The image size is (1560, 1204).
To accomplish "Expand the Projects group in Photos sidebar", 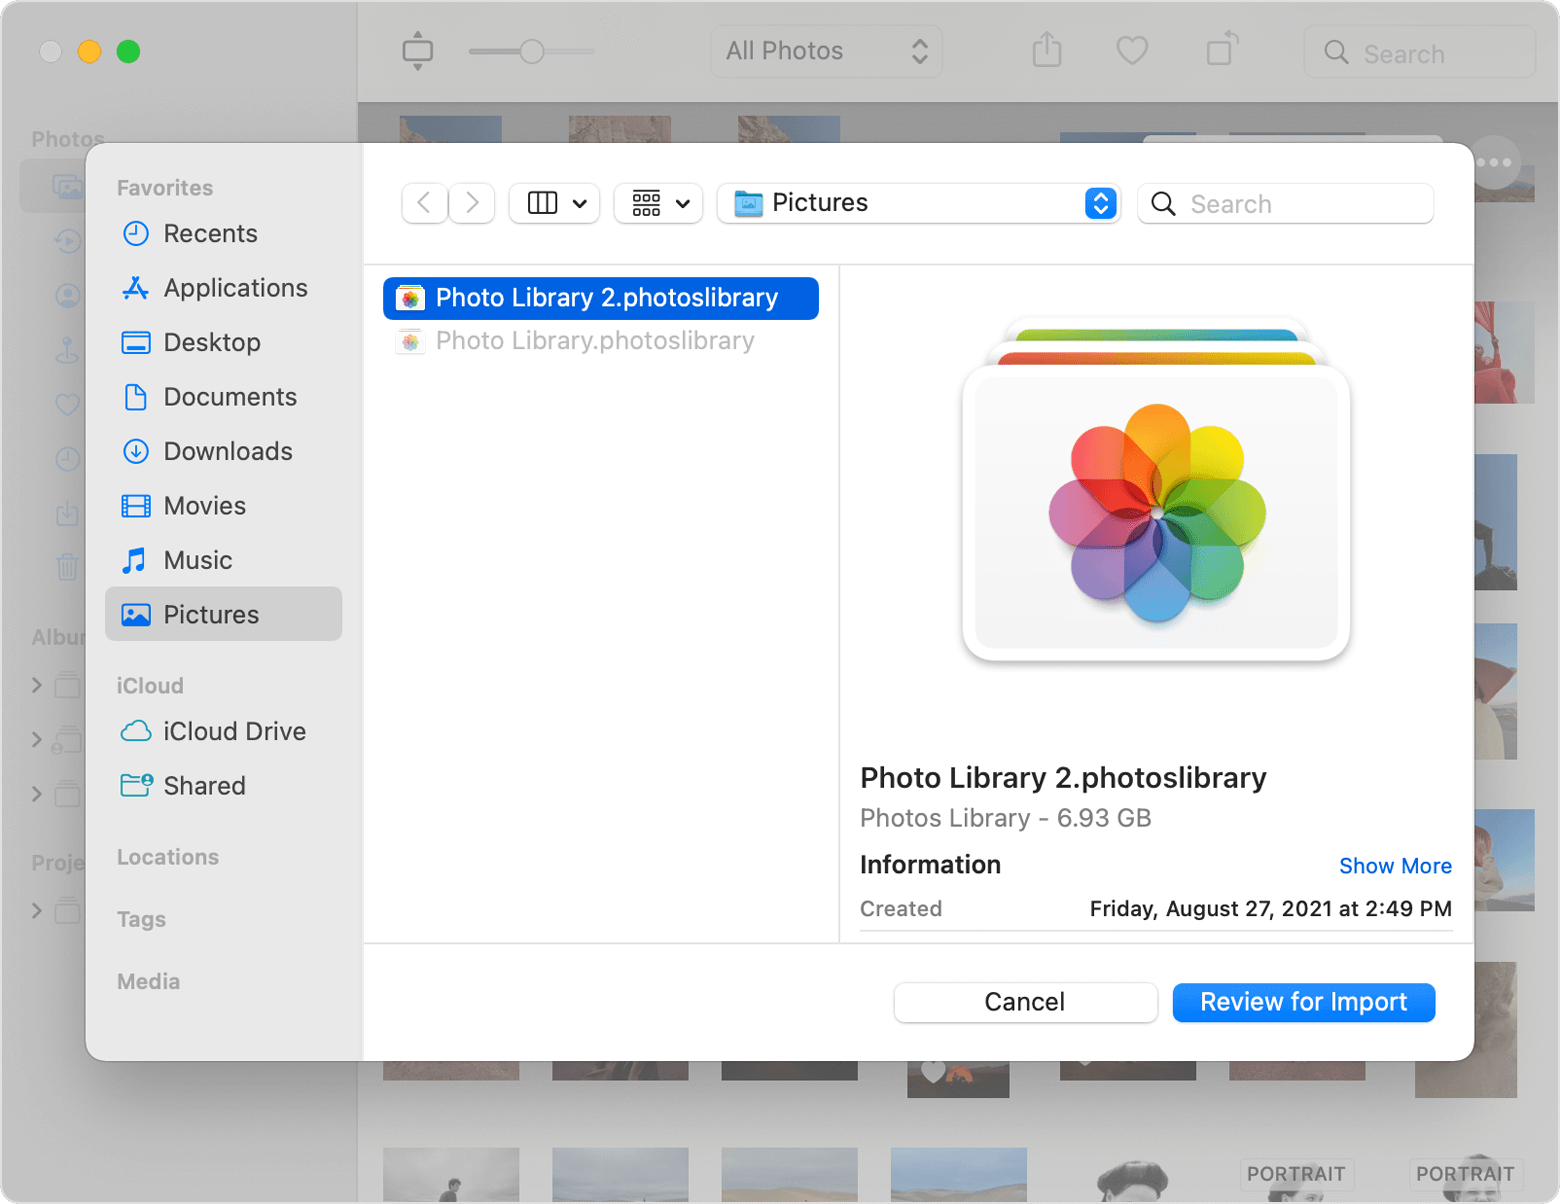I will coord(37,911).
